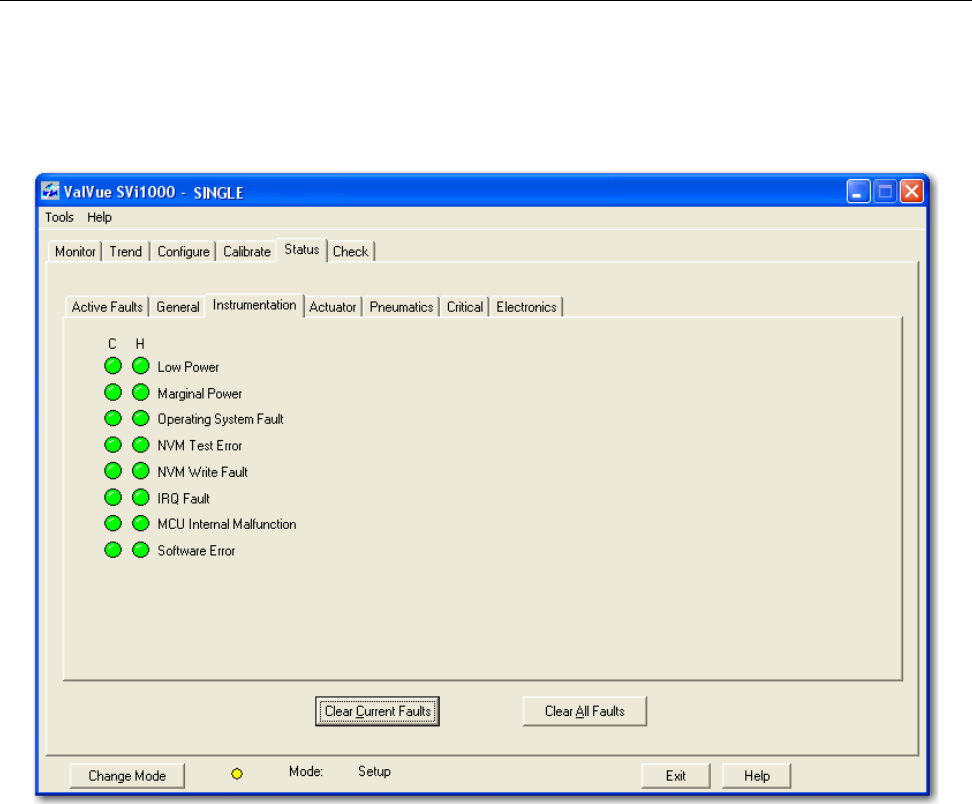
Task: Click the Exit button
Action: (x=676, y=775)
